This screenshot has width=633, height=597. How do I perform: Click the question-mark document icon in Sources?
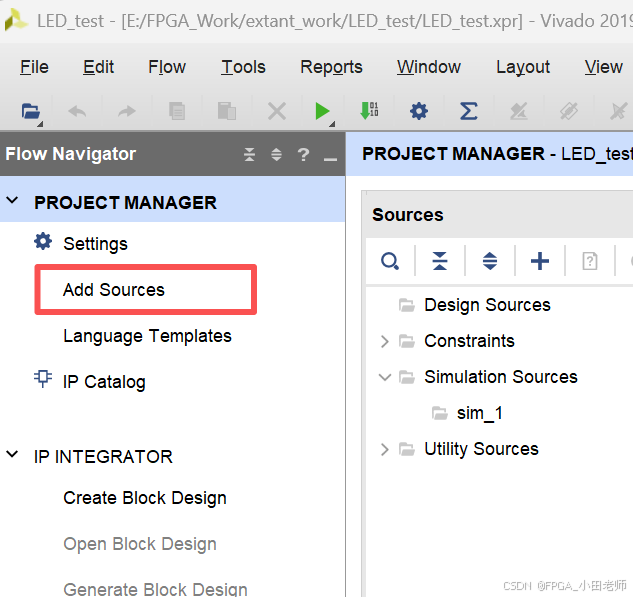pyautogui.click(x=590, y=261)
